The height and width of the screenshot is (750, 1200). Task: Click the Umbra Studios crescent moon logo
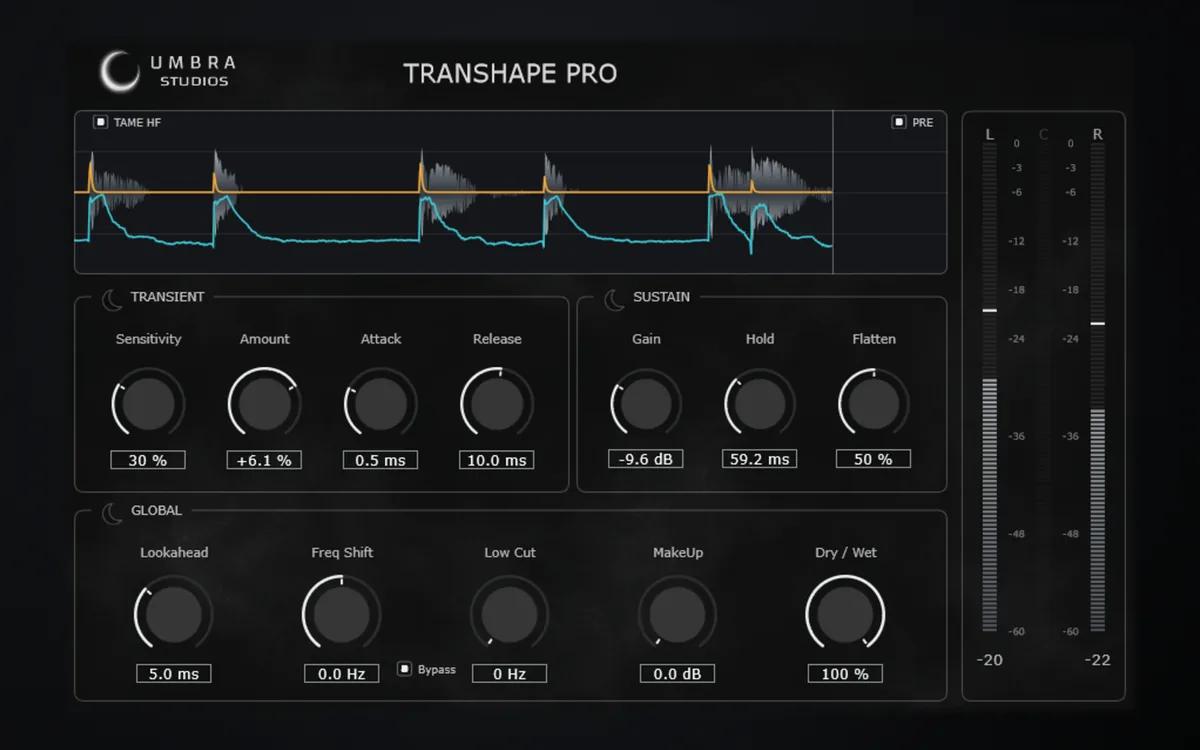point(120,71)
